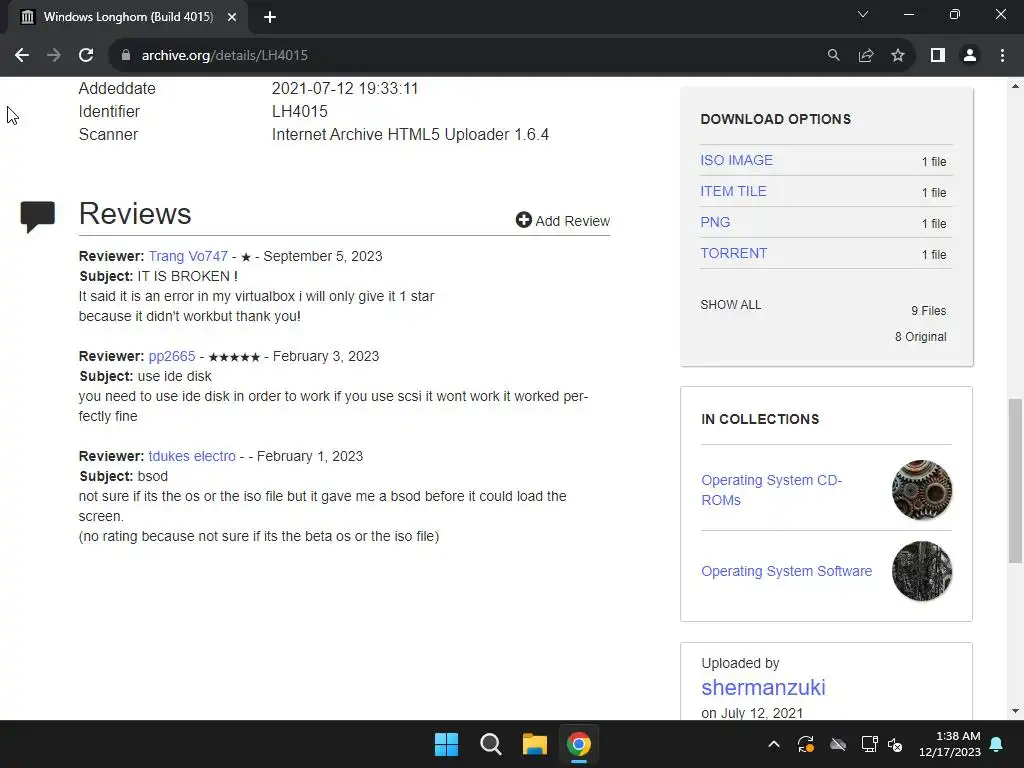Open notifications bell icon
Viewport: 1024px width, 768px height.
click(997, 744)
